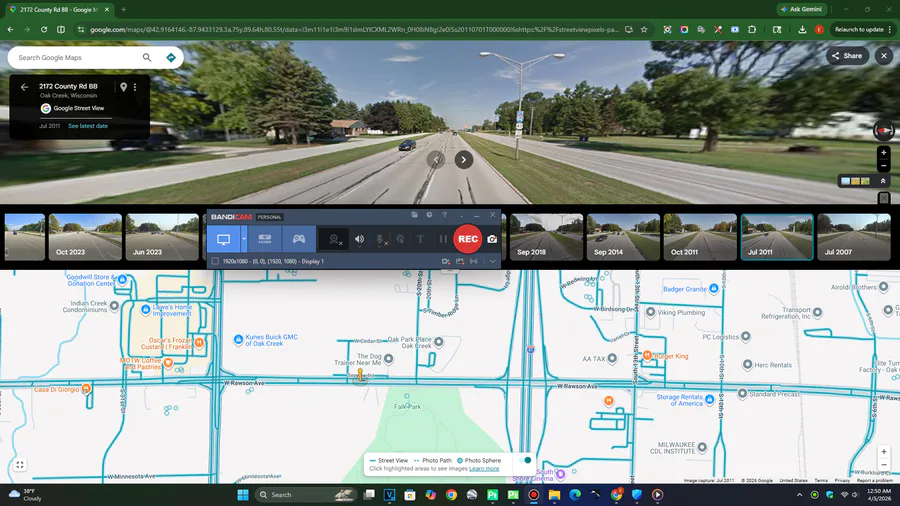Collapse the imagery strip double chevron
The image size is (900, 506).
(x=883, y=181)
